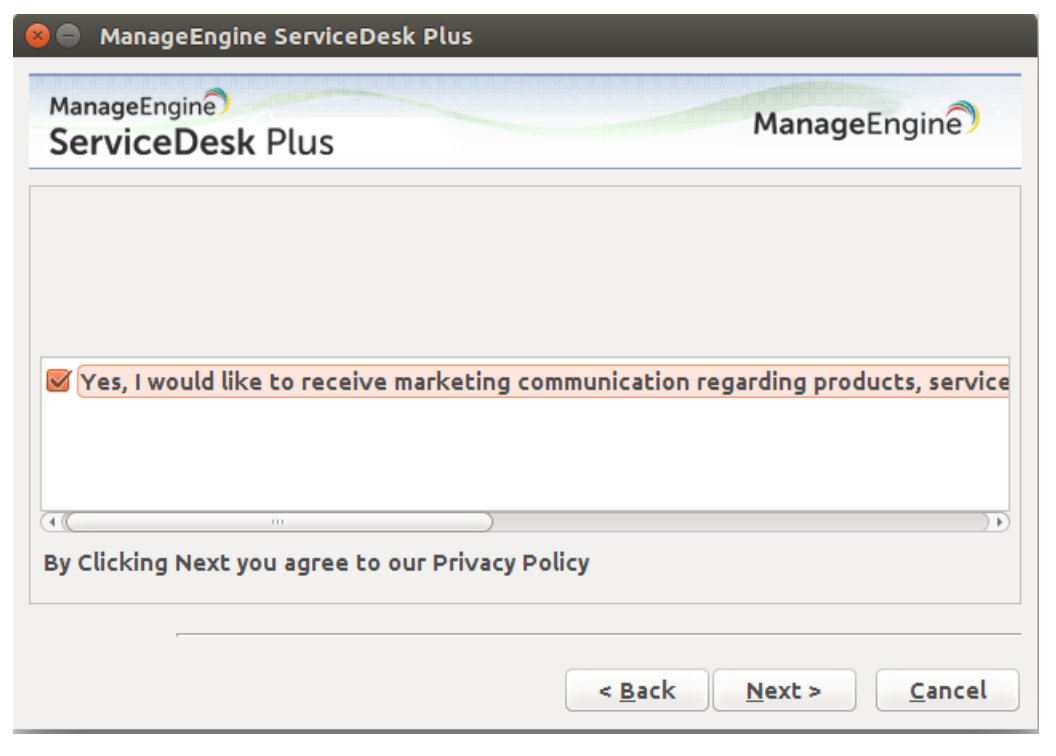Click the horizontal separator line above the buttons

click(x=598, y=634)
